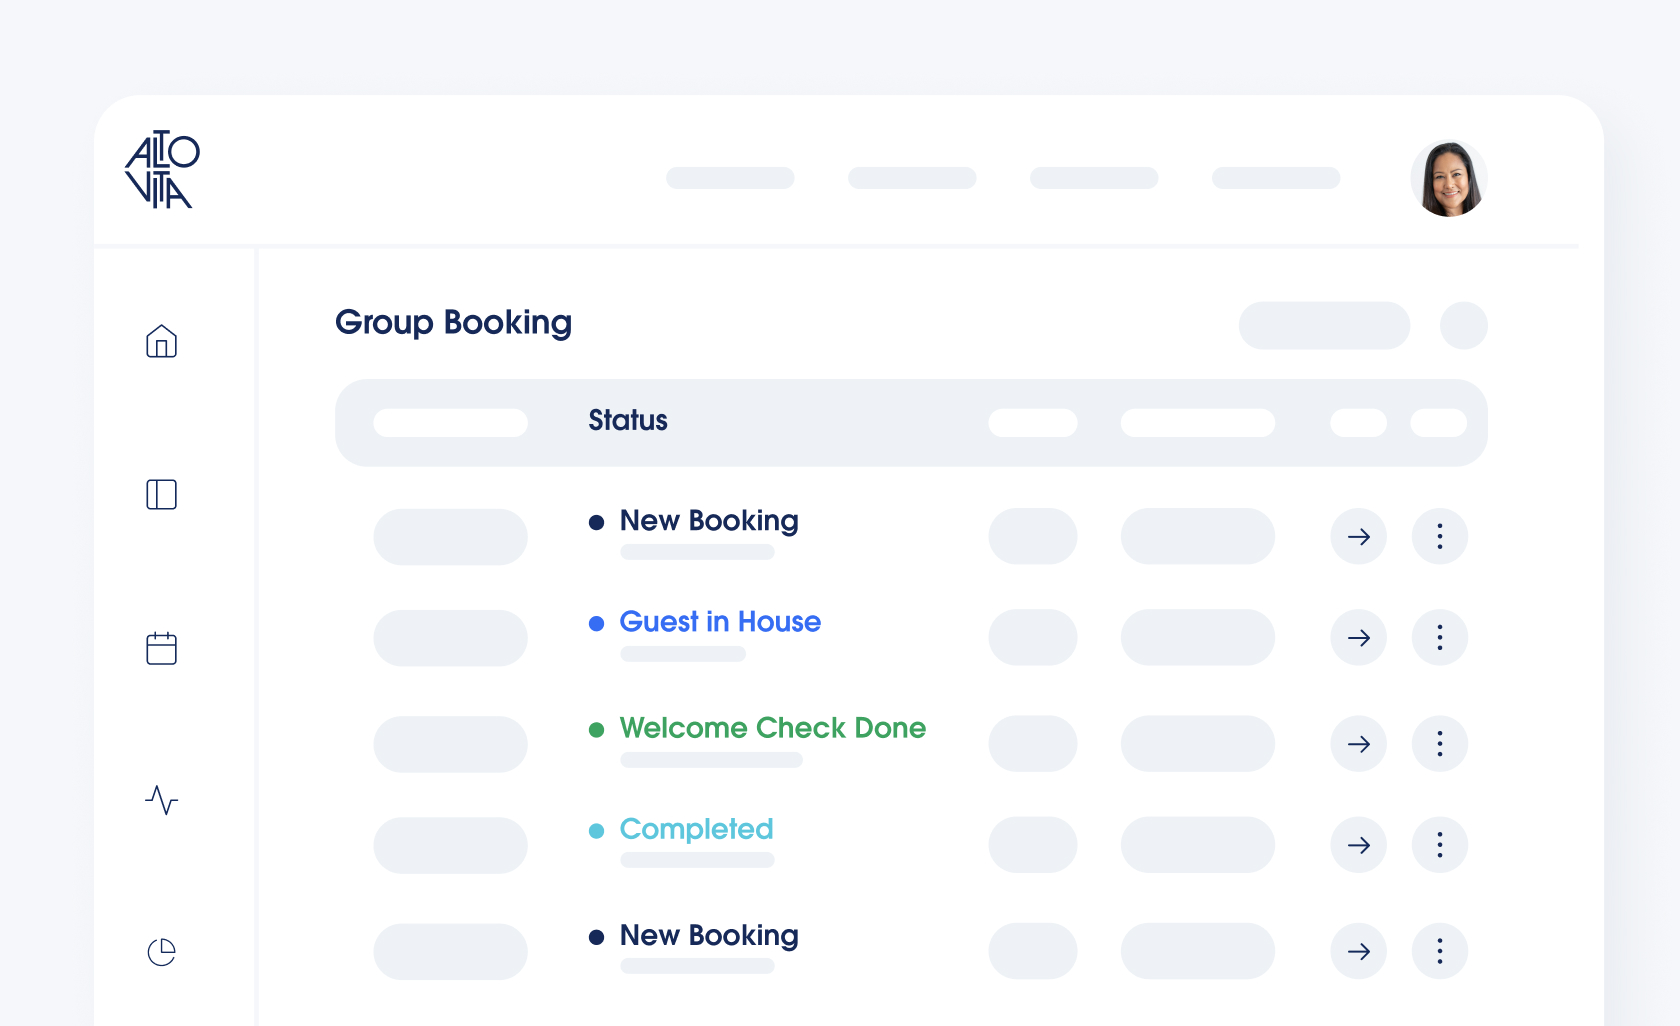This screenshot has width=1680, height=1026.
Task: Open three-dot menu for Welcome Check Done row
Action: click(1439, 744)
